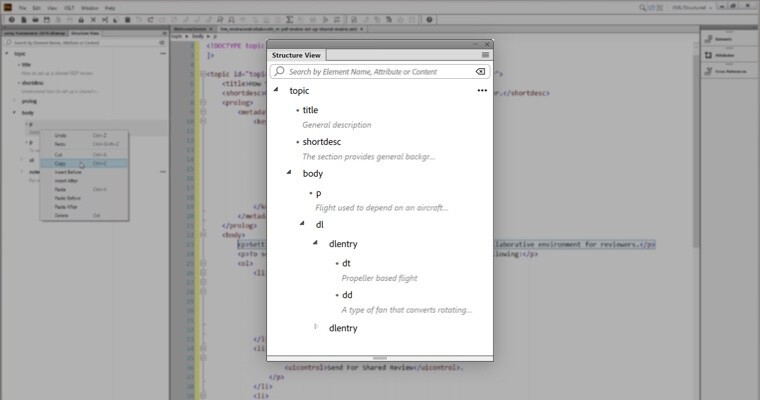Click the 'A type of fan that converts rotating…' text
The width and height of the screenshot is (760, 400).
point(407,310)
